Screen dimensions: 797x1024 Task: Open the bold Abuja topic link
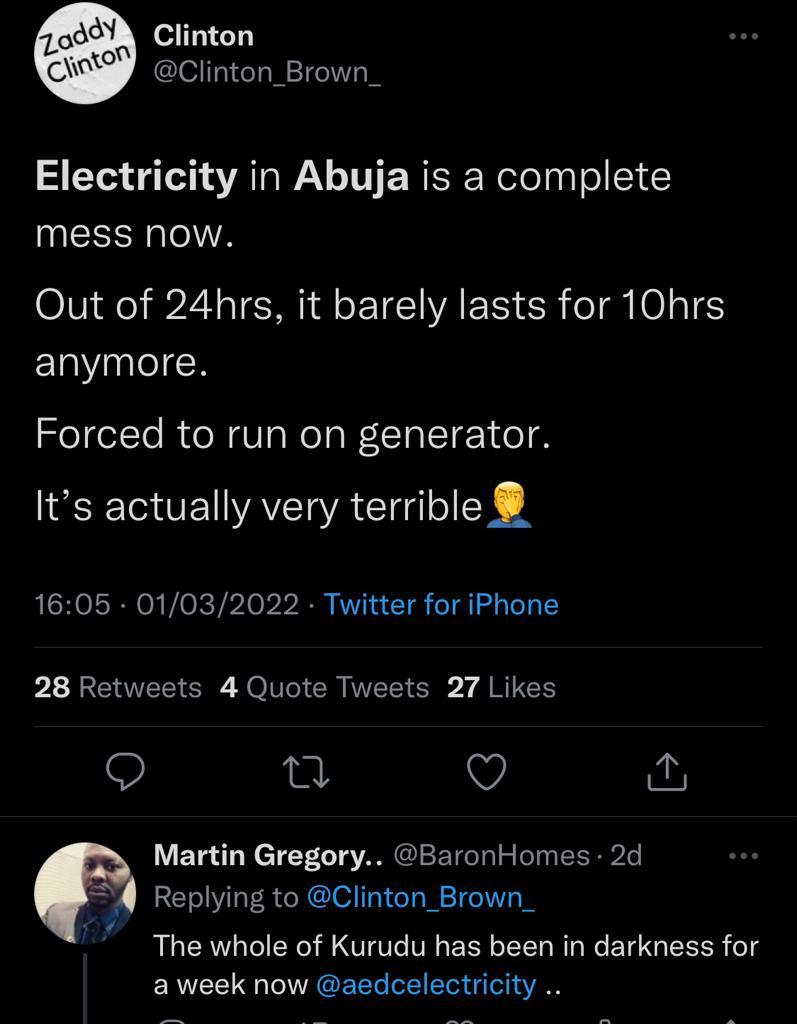[x=351, y=177]
